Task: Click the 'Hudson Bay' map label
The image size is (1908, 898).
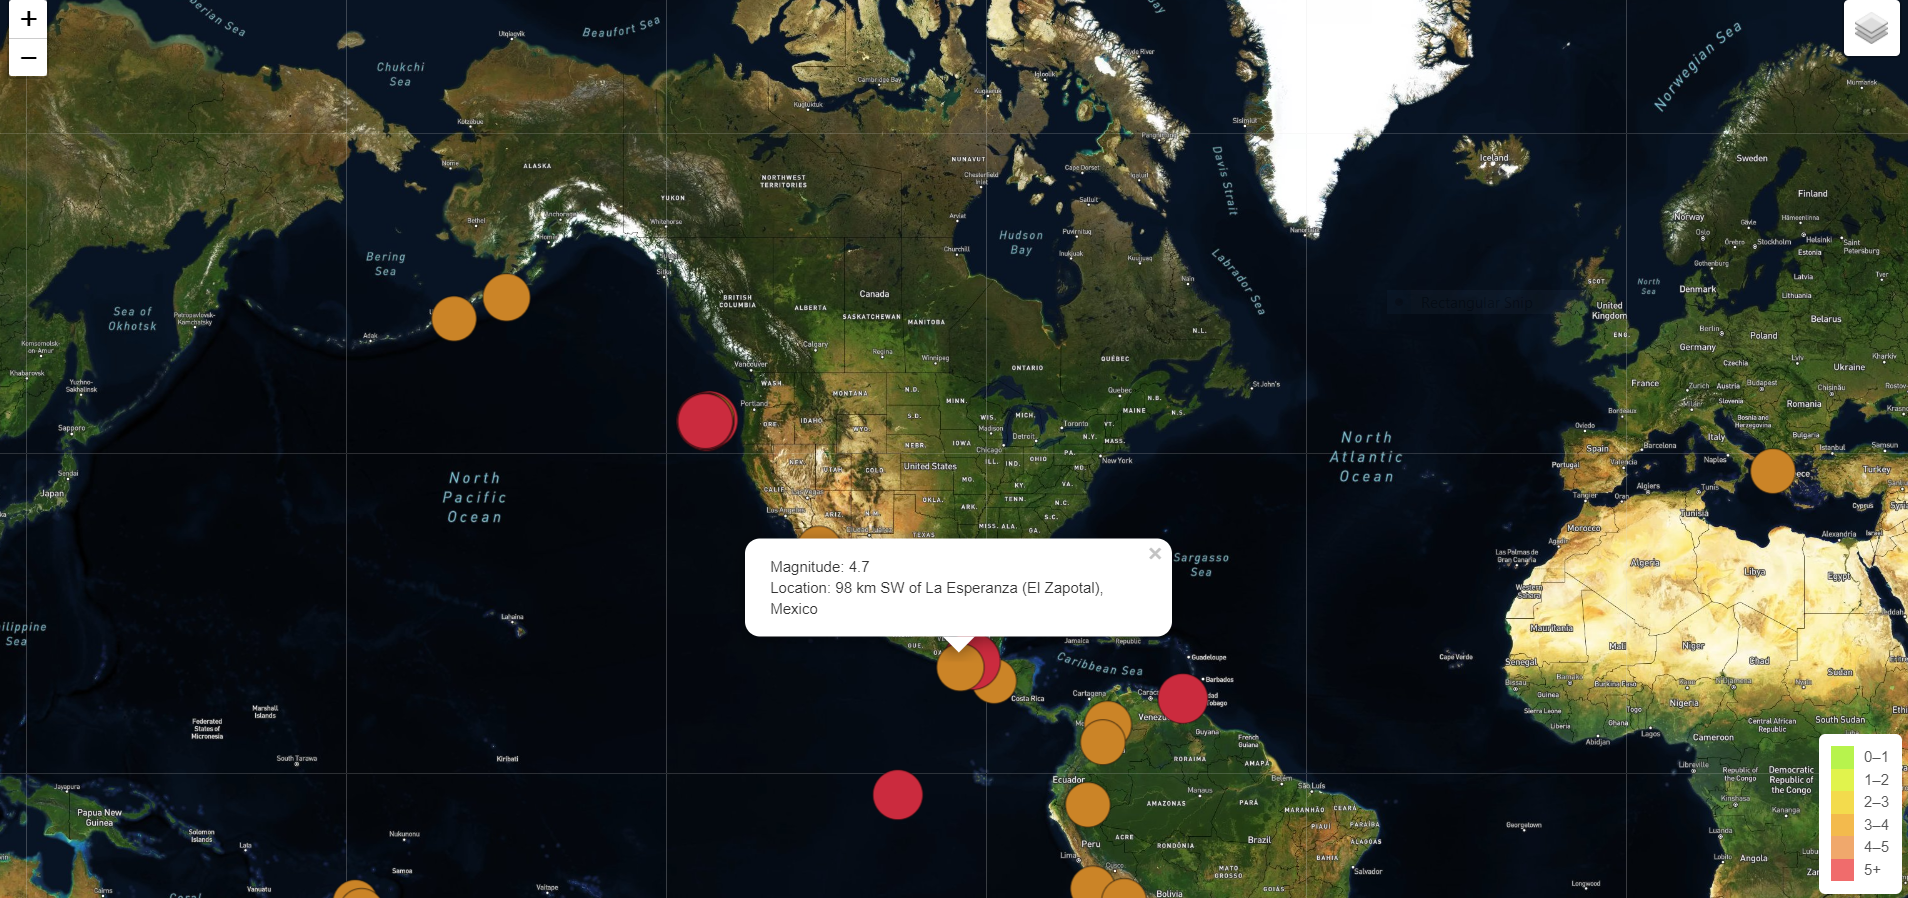Action: pyautogui.click(x=1021, y=243)
